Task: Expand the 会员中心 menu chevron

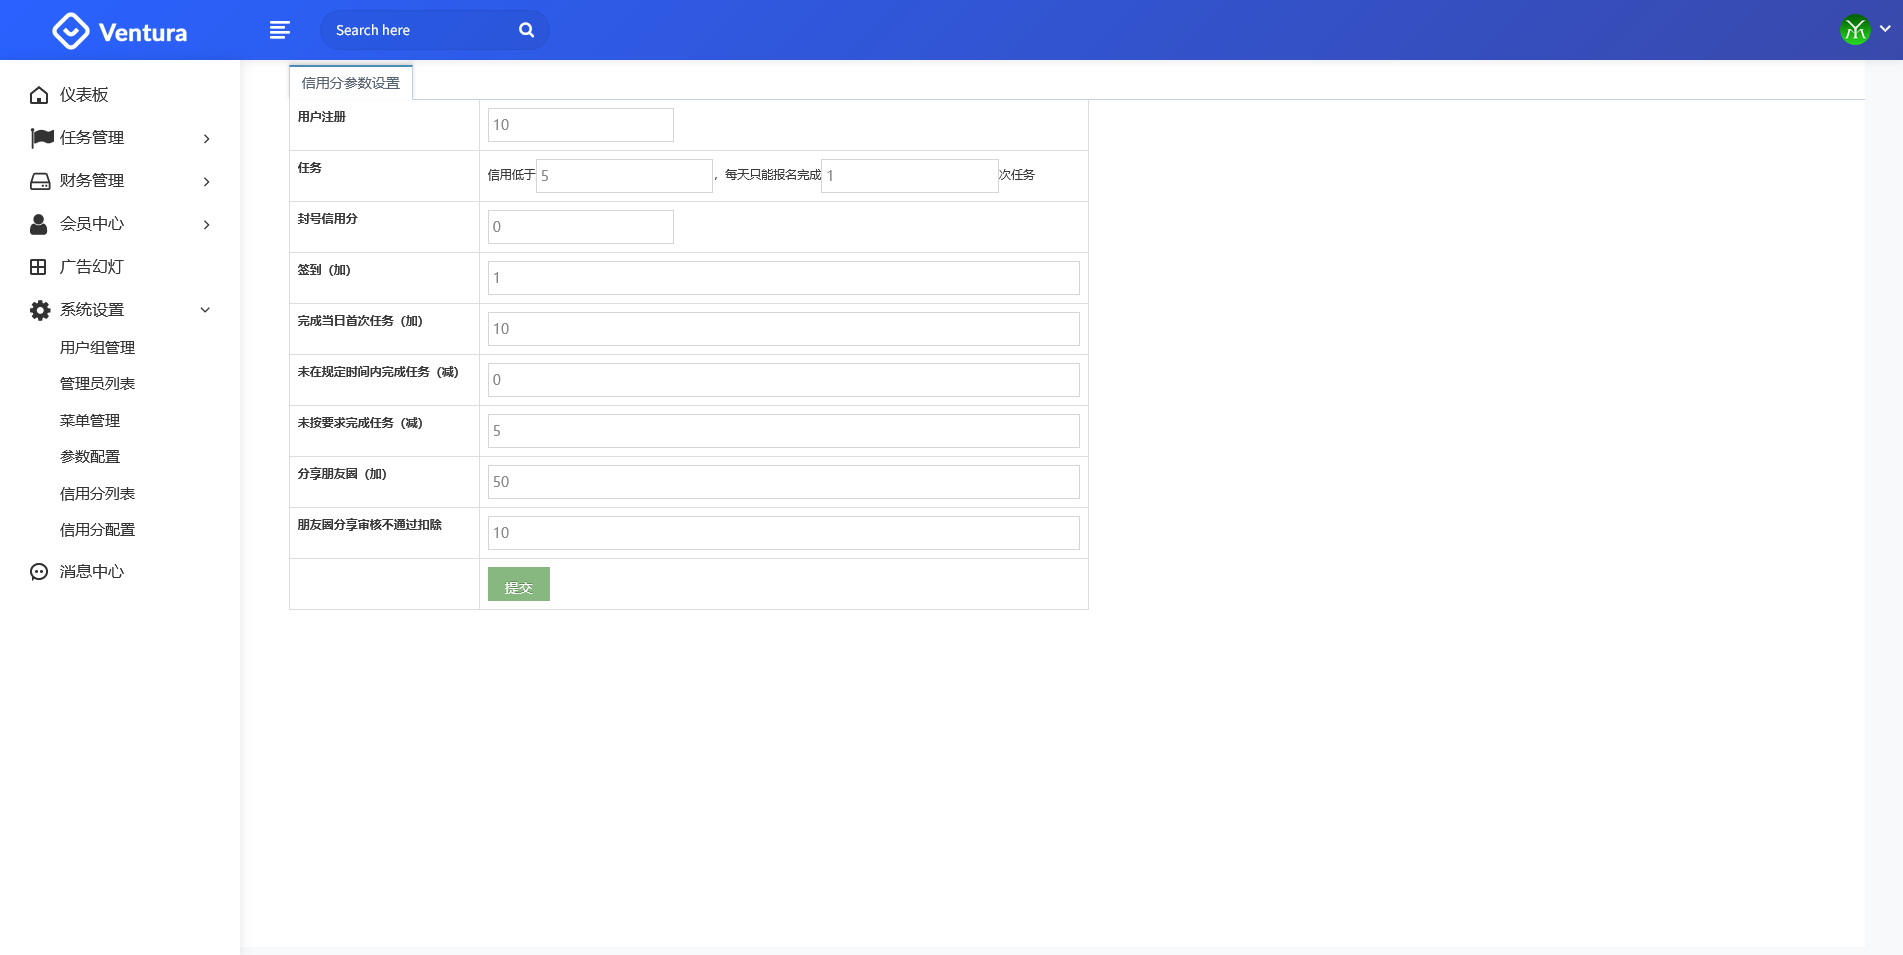Action: pos(206,225)
